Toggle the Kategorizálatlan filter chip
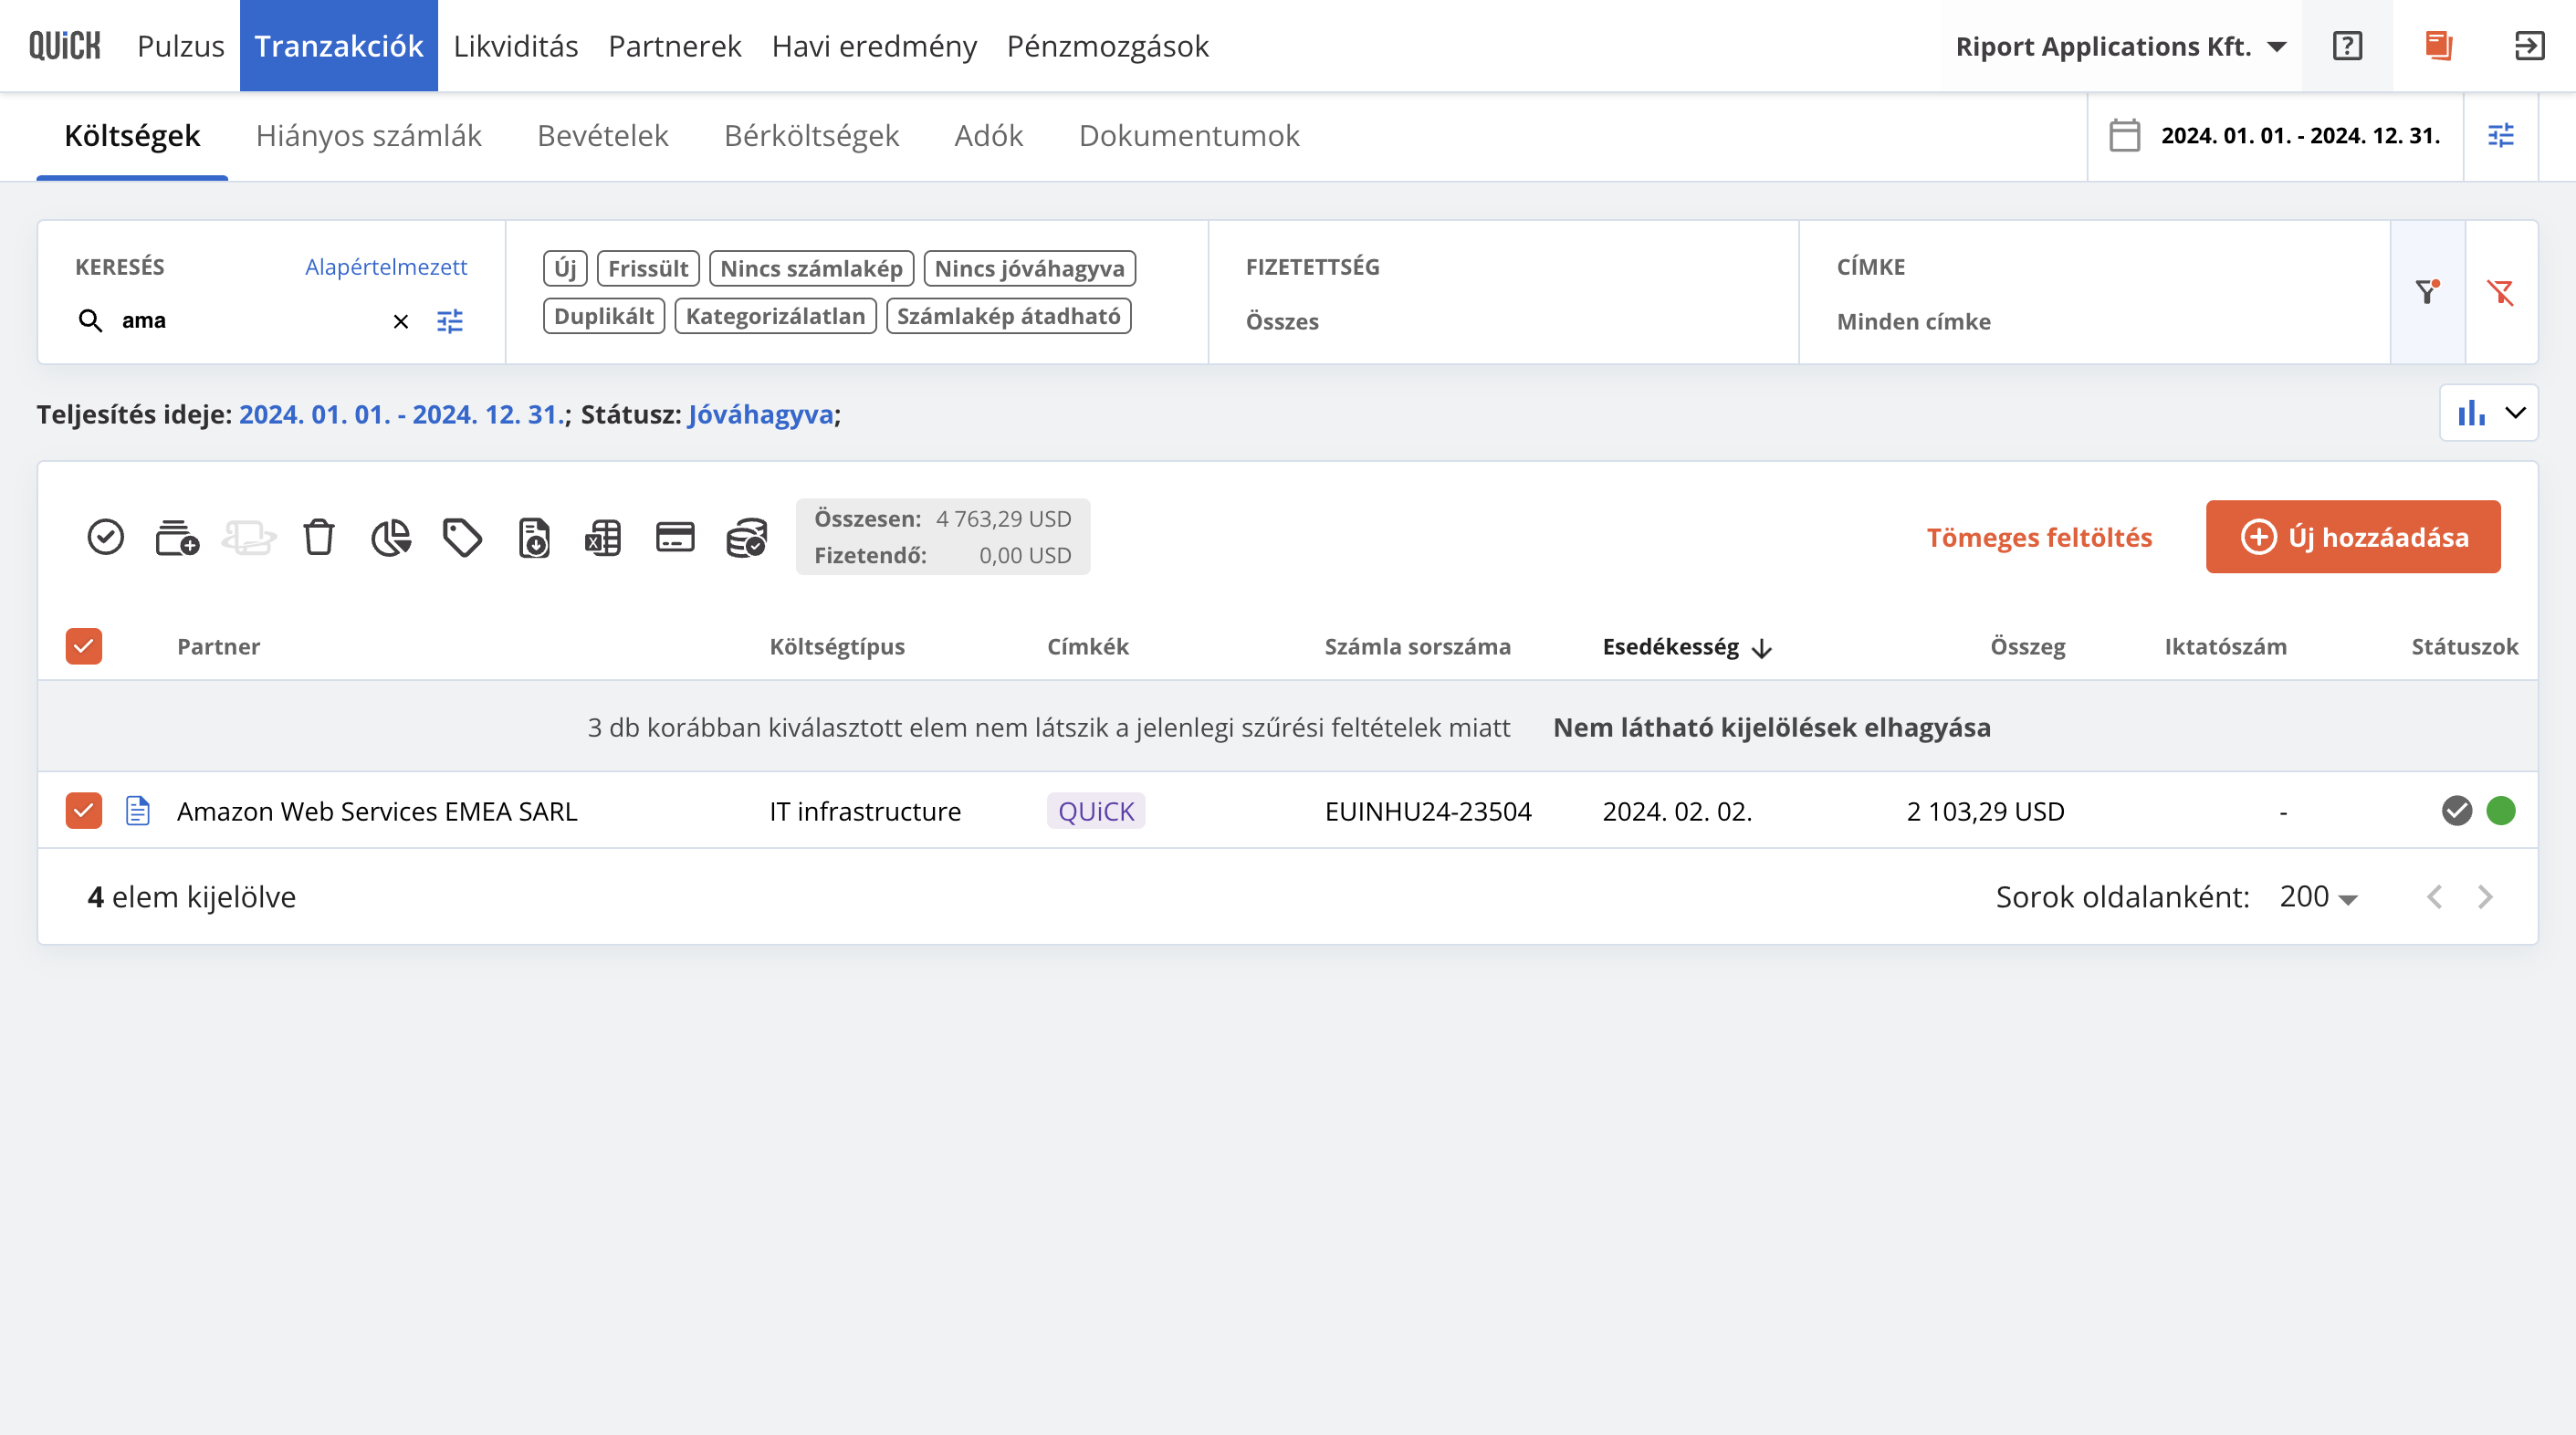The width and height of the screenshot is (2576, 1435). (775, 316)
